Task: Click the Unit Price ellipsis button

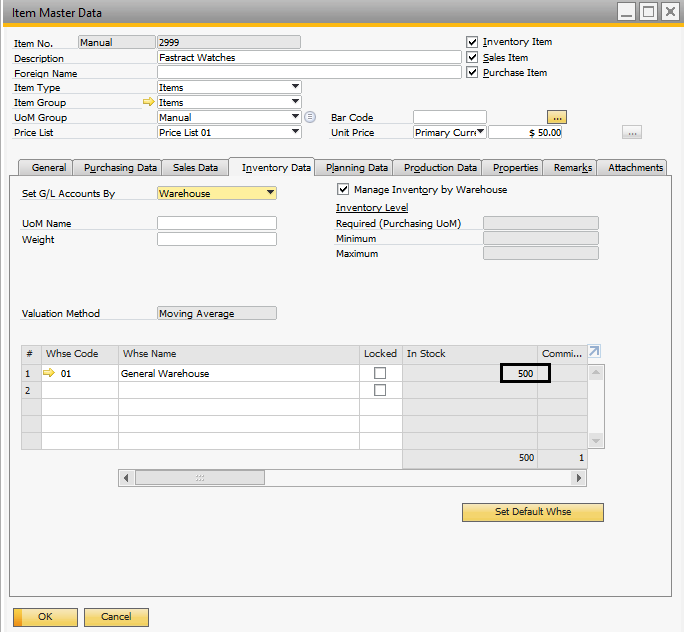Action: click(x=631, y=132)
